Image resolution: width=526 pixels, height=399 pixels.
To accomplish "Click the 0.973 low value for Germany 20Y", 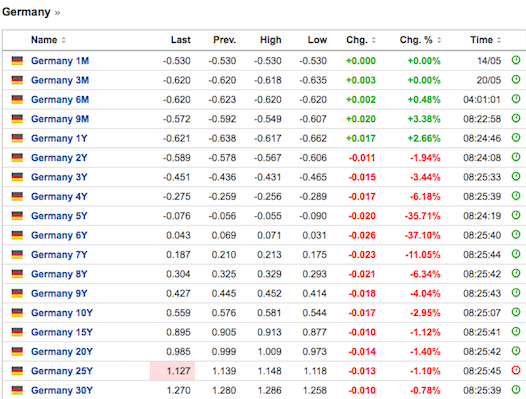I will [x=315, y=351].
